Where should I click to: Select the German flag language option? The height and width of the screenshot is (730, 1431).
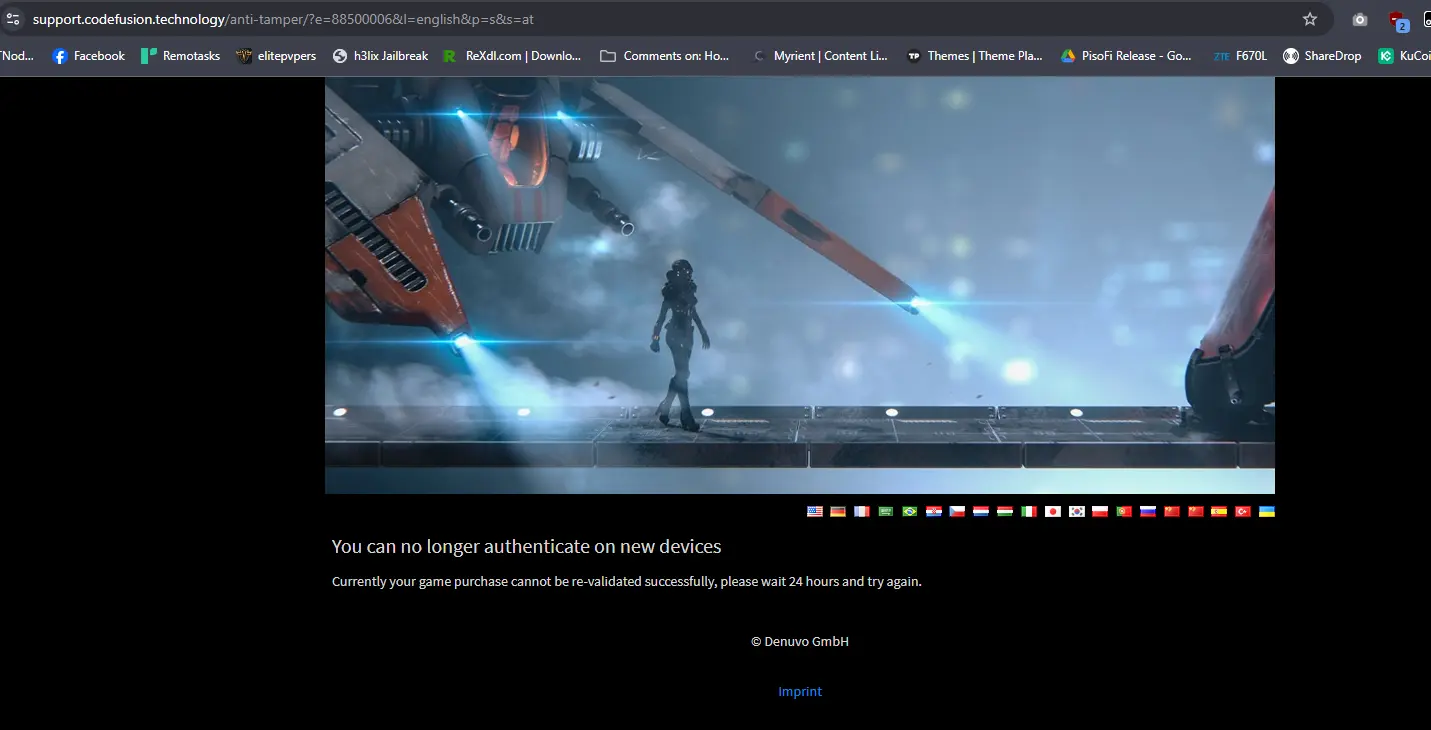tap(838, 511)
